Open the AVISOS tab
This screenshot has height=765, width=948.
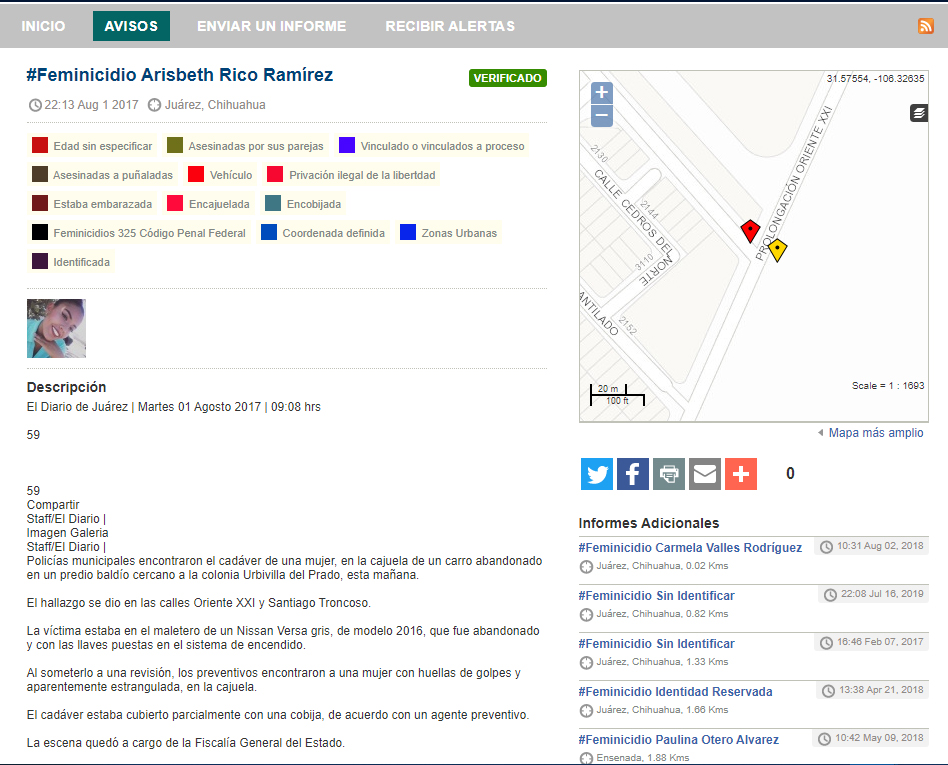coord(131,26)
